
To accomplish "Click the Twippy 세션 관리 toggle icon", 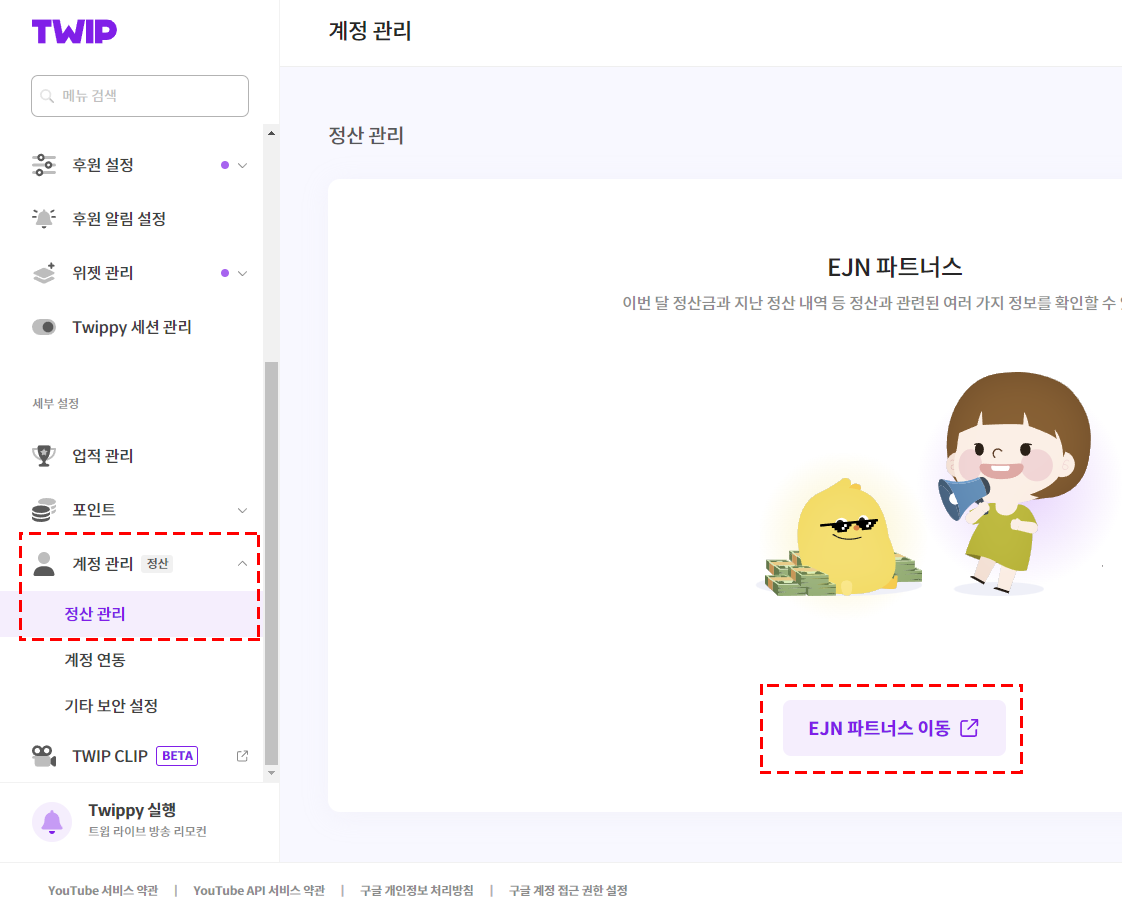I will click(44, 327).
